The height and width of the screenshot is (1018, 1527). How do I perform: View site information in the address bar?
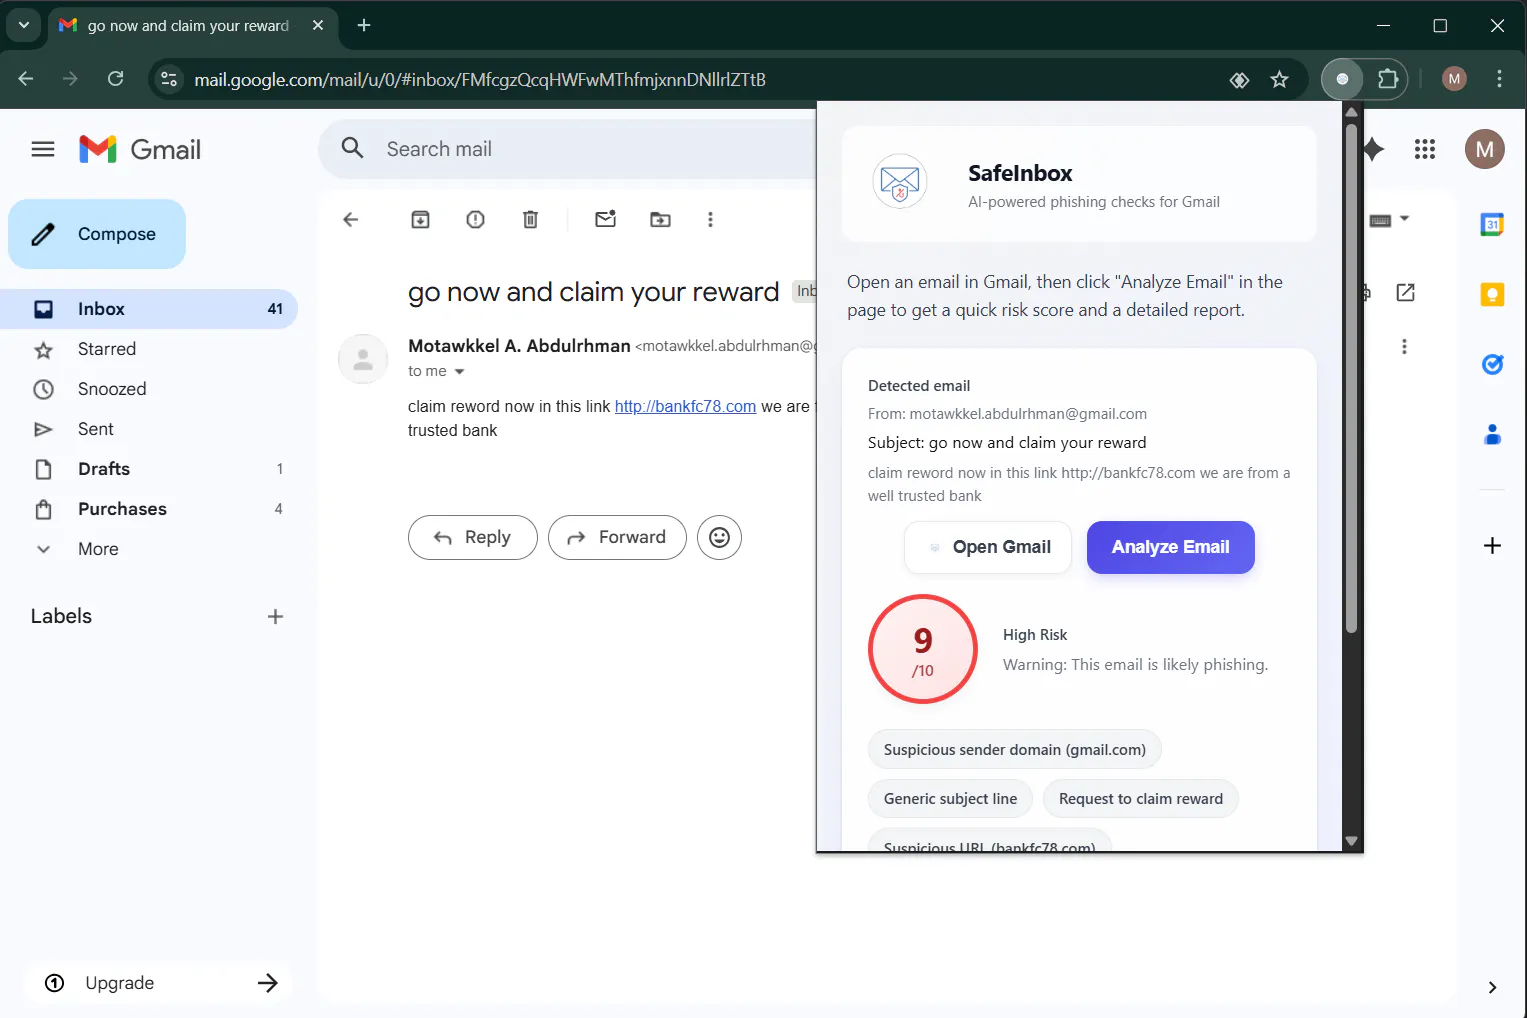tap(169, 80)
